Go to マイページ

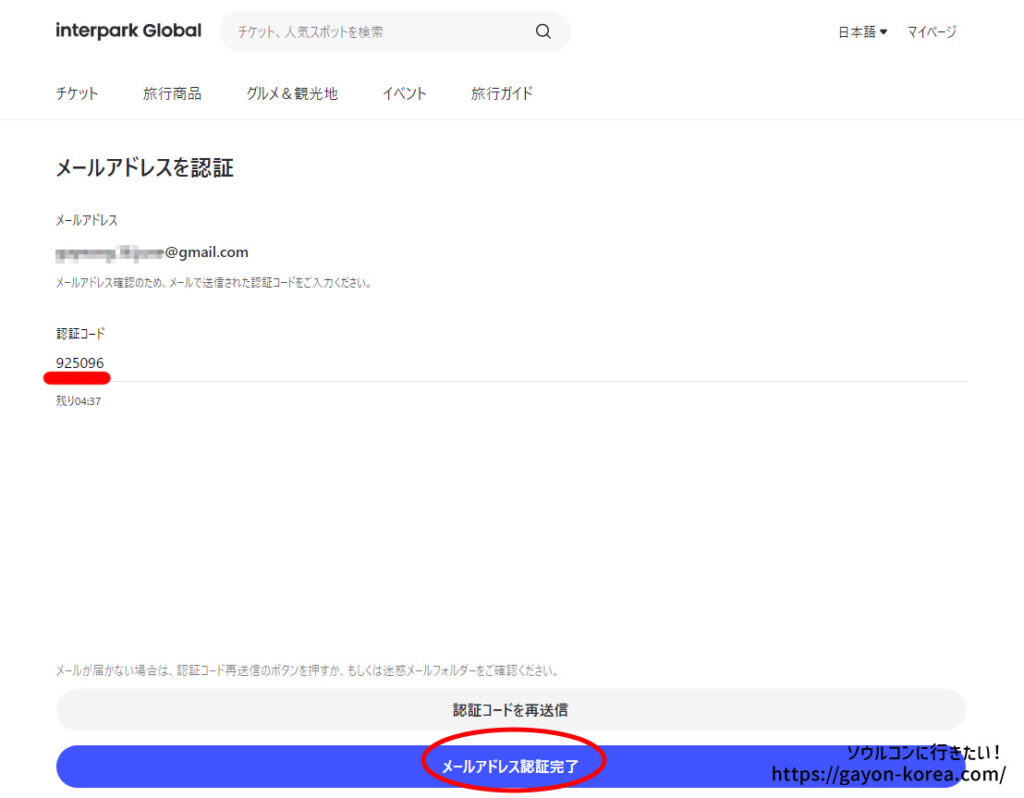click(931, 32)
